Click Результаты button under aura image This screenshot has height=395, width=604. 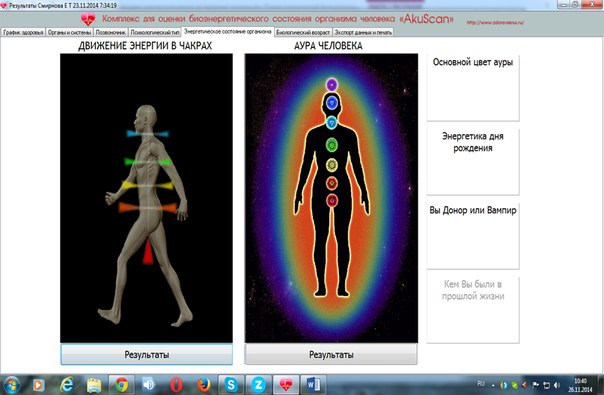coord(331,354)
